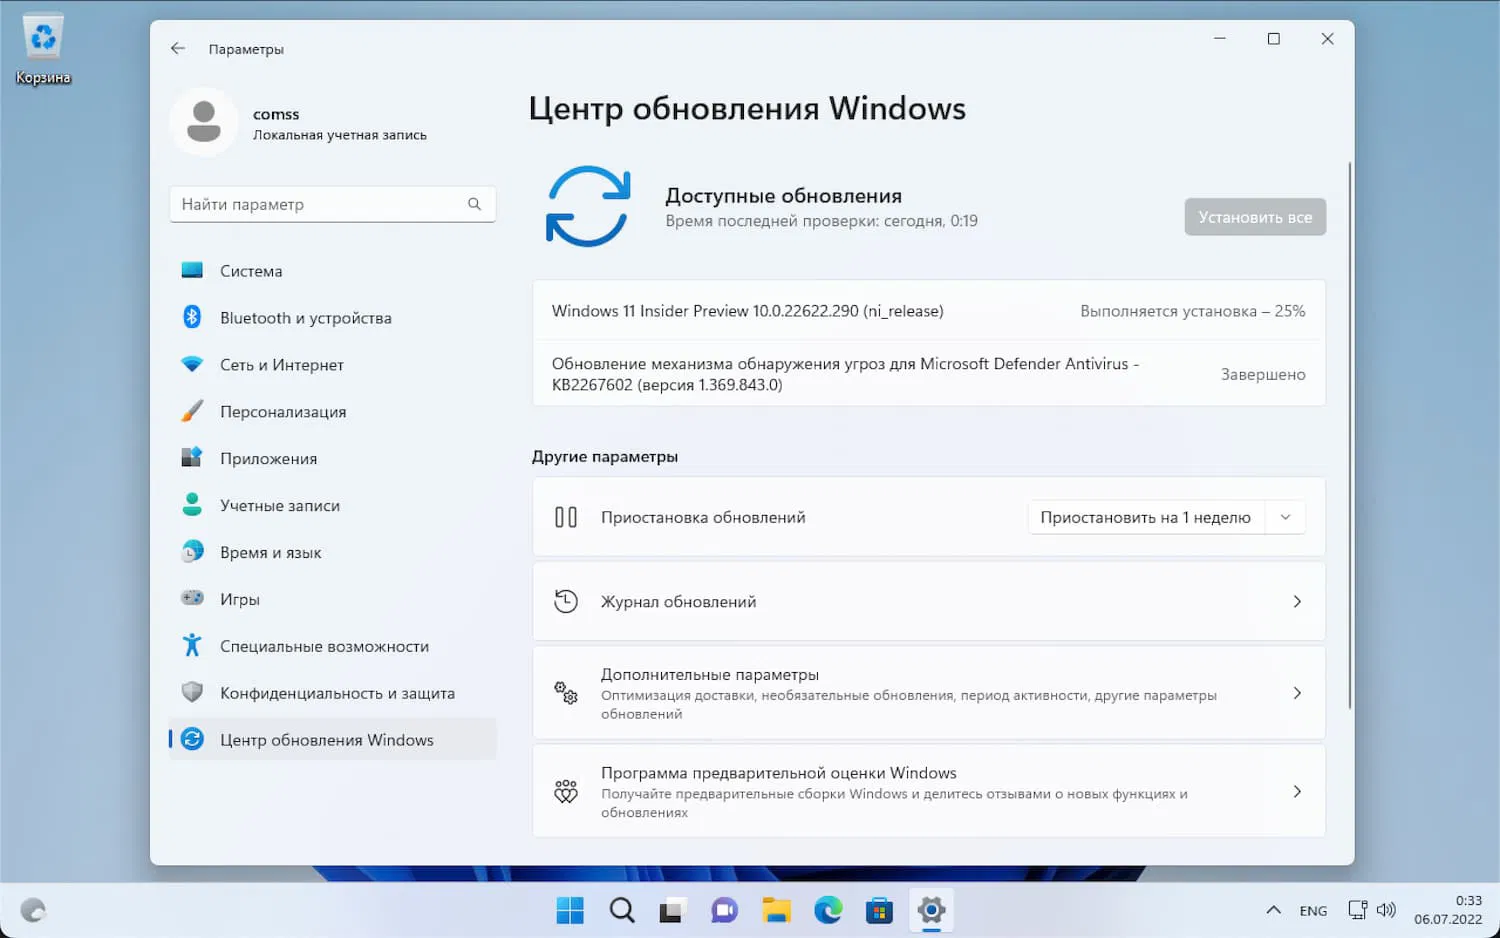1500x938 pixels.
Task: Click the Игры controller icon
Action: (191, 598)
